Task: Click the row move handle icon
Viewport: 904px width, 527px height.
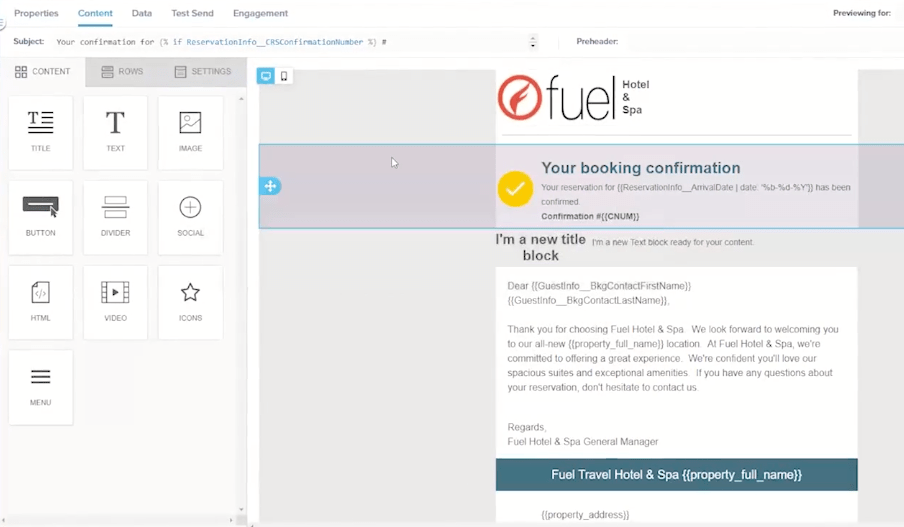Action: pyautogui.click(x=270, y=186)
